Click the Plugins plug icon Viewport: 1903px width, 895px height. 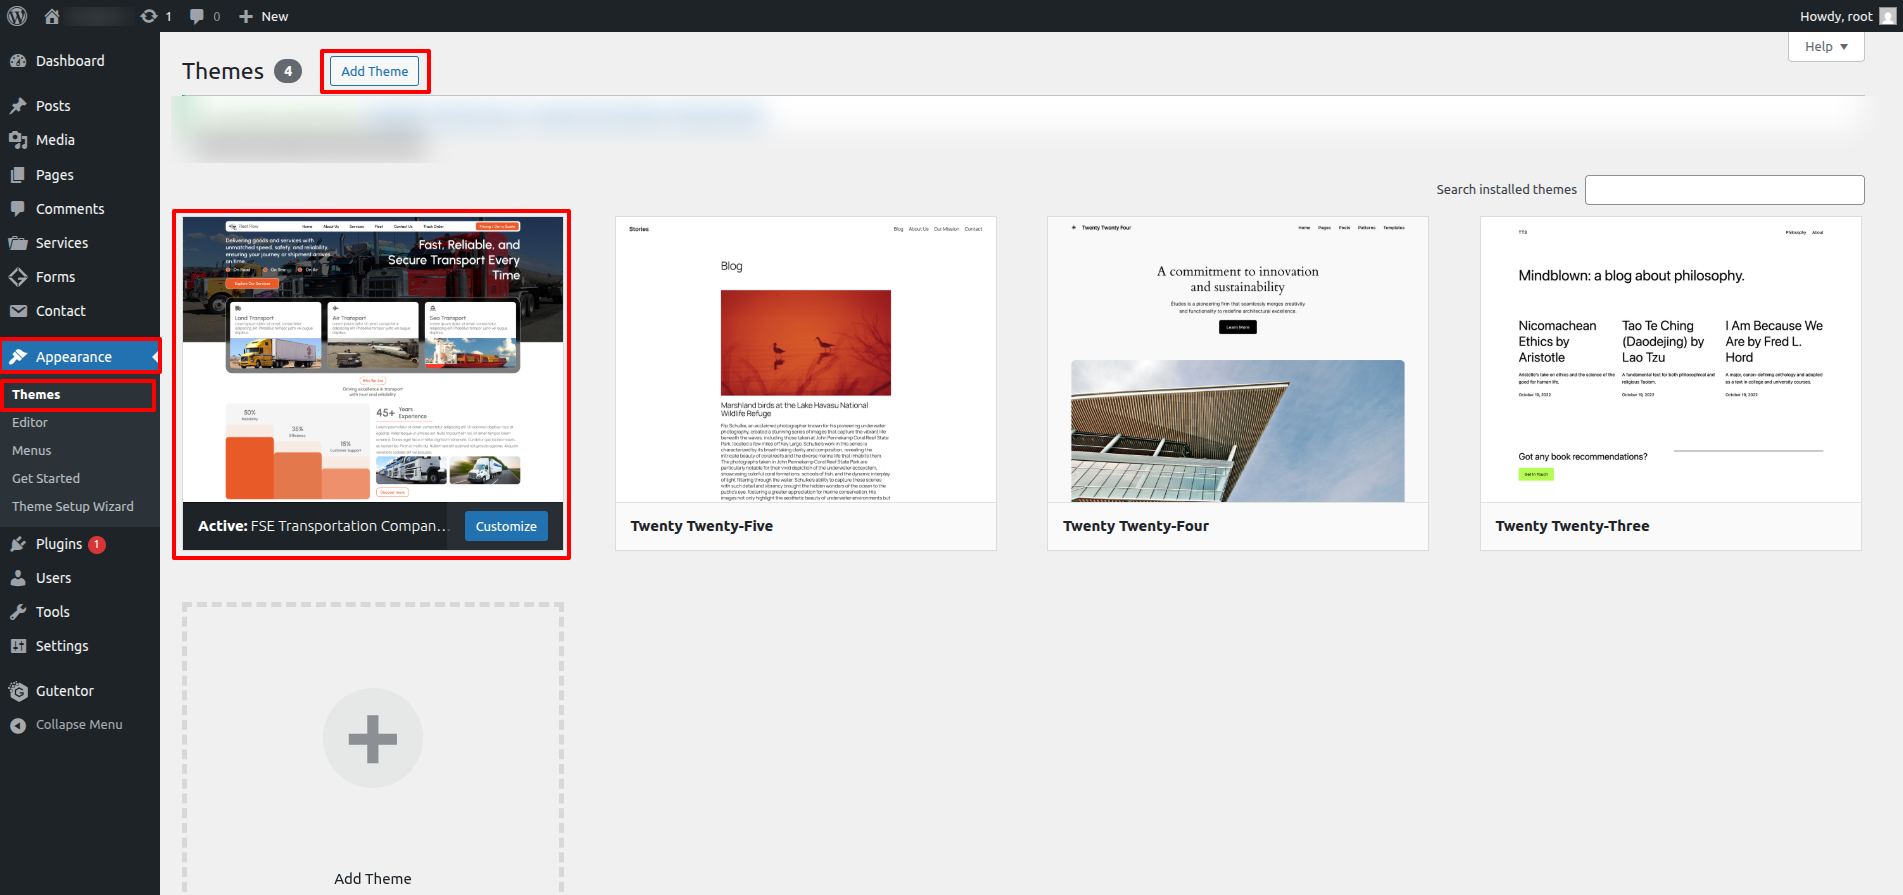(x=18, y=544)
